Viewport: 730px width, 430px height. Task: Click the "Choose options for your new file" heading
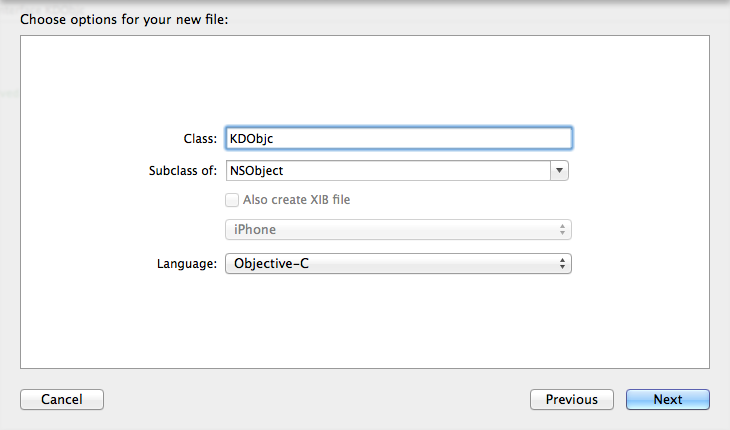click(x=125, y=19)
